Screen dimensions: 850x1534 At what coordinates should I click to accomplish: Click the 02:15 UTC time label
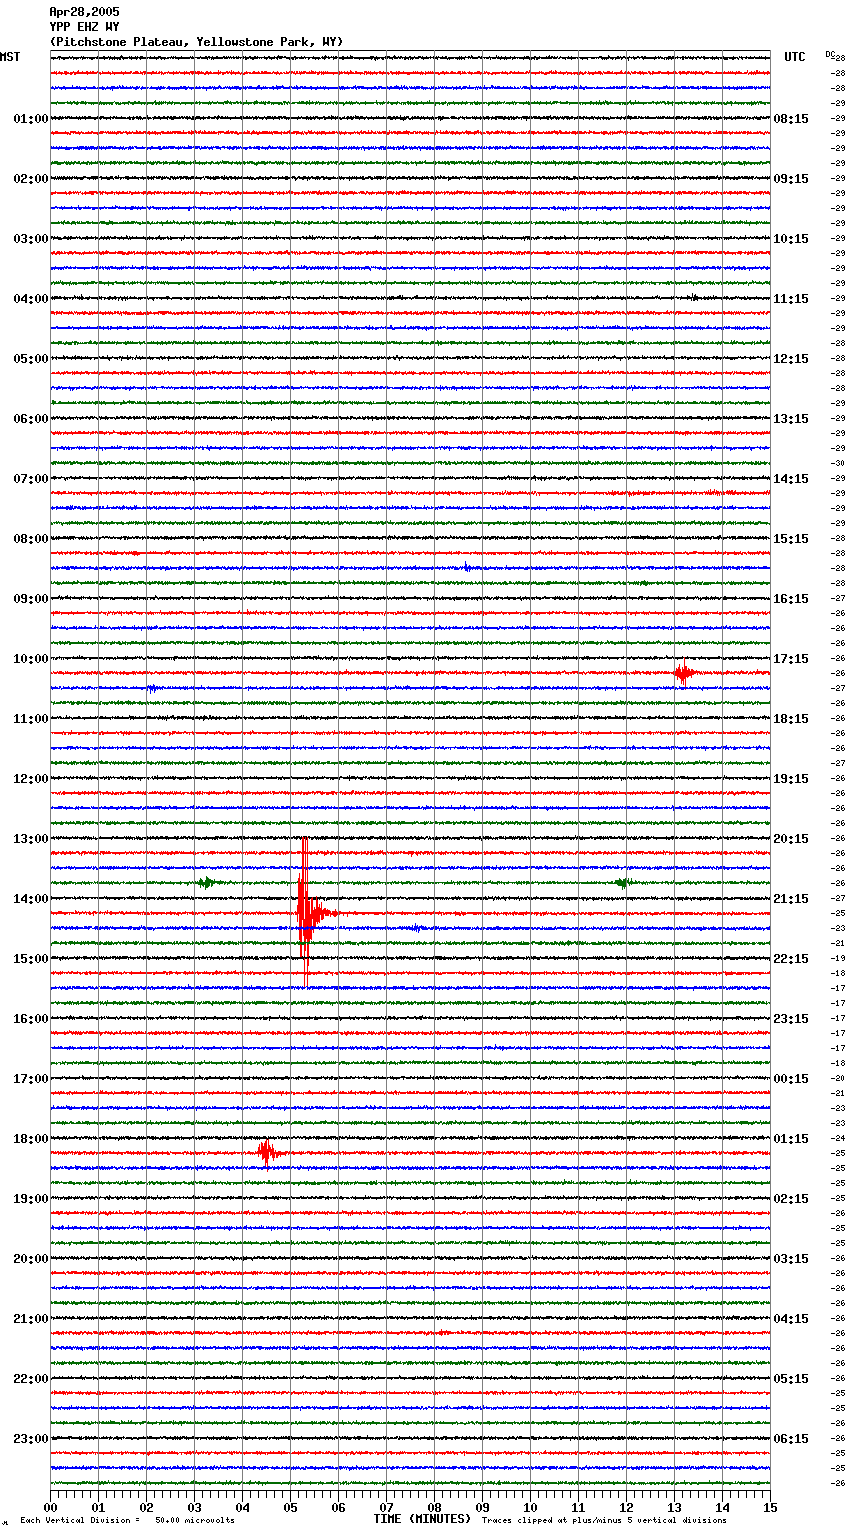[791, 1199]
